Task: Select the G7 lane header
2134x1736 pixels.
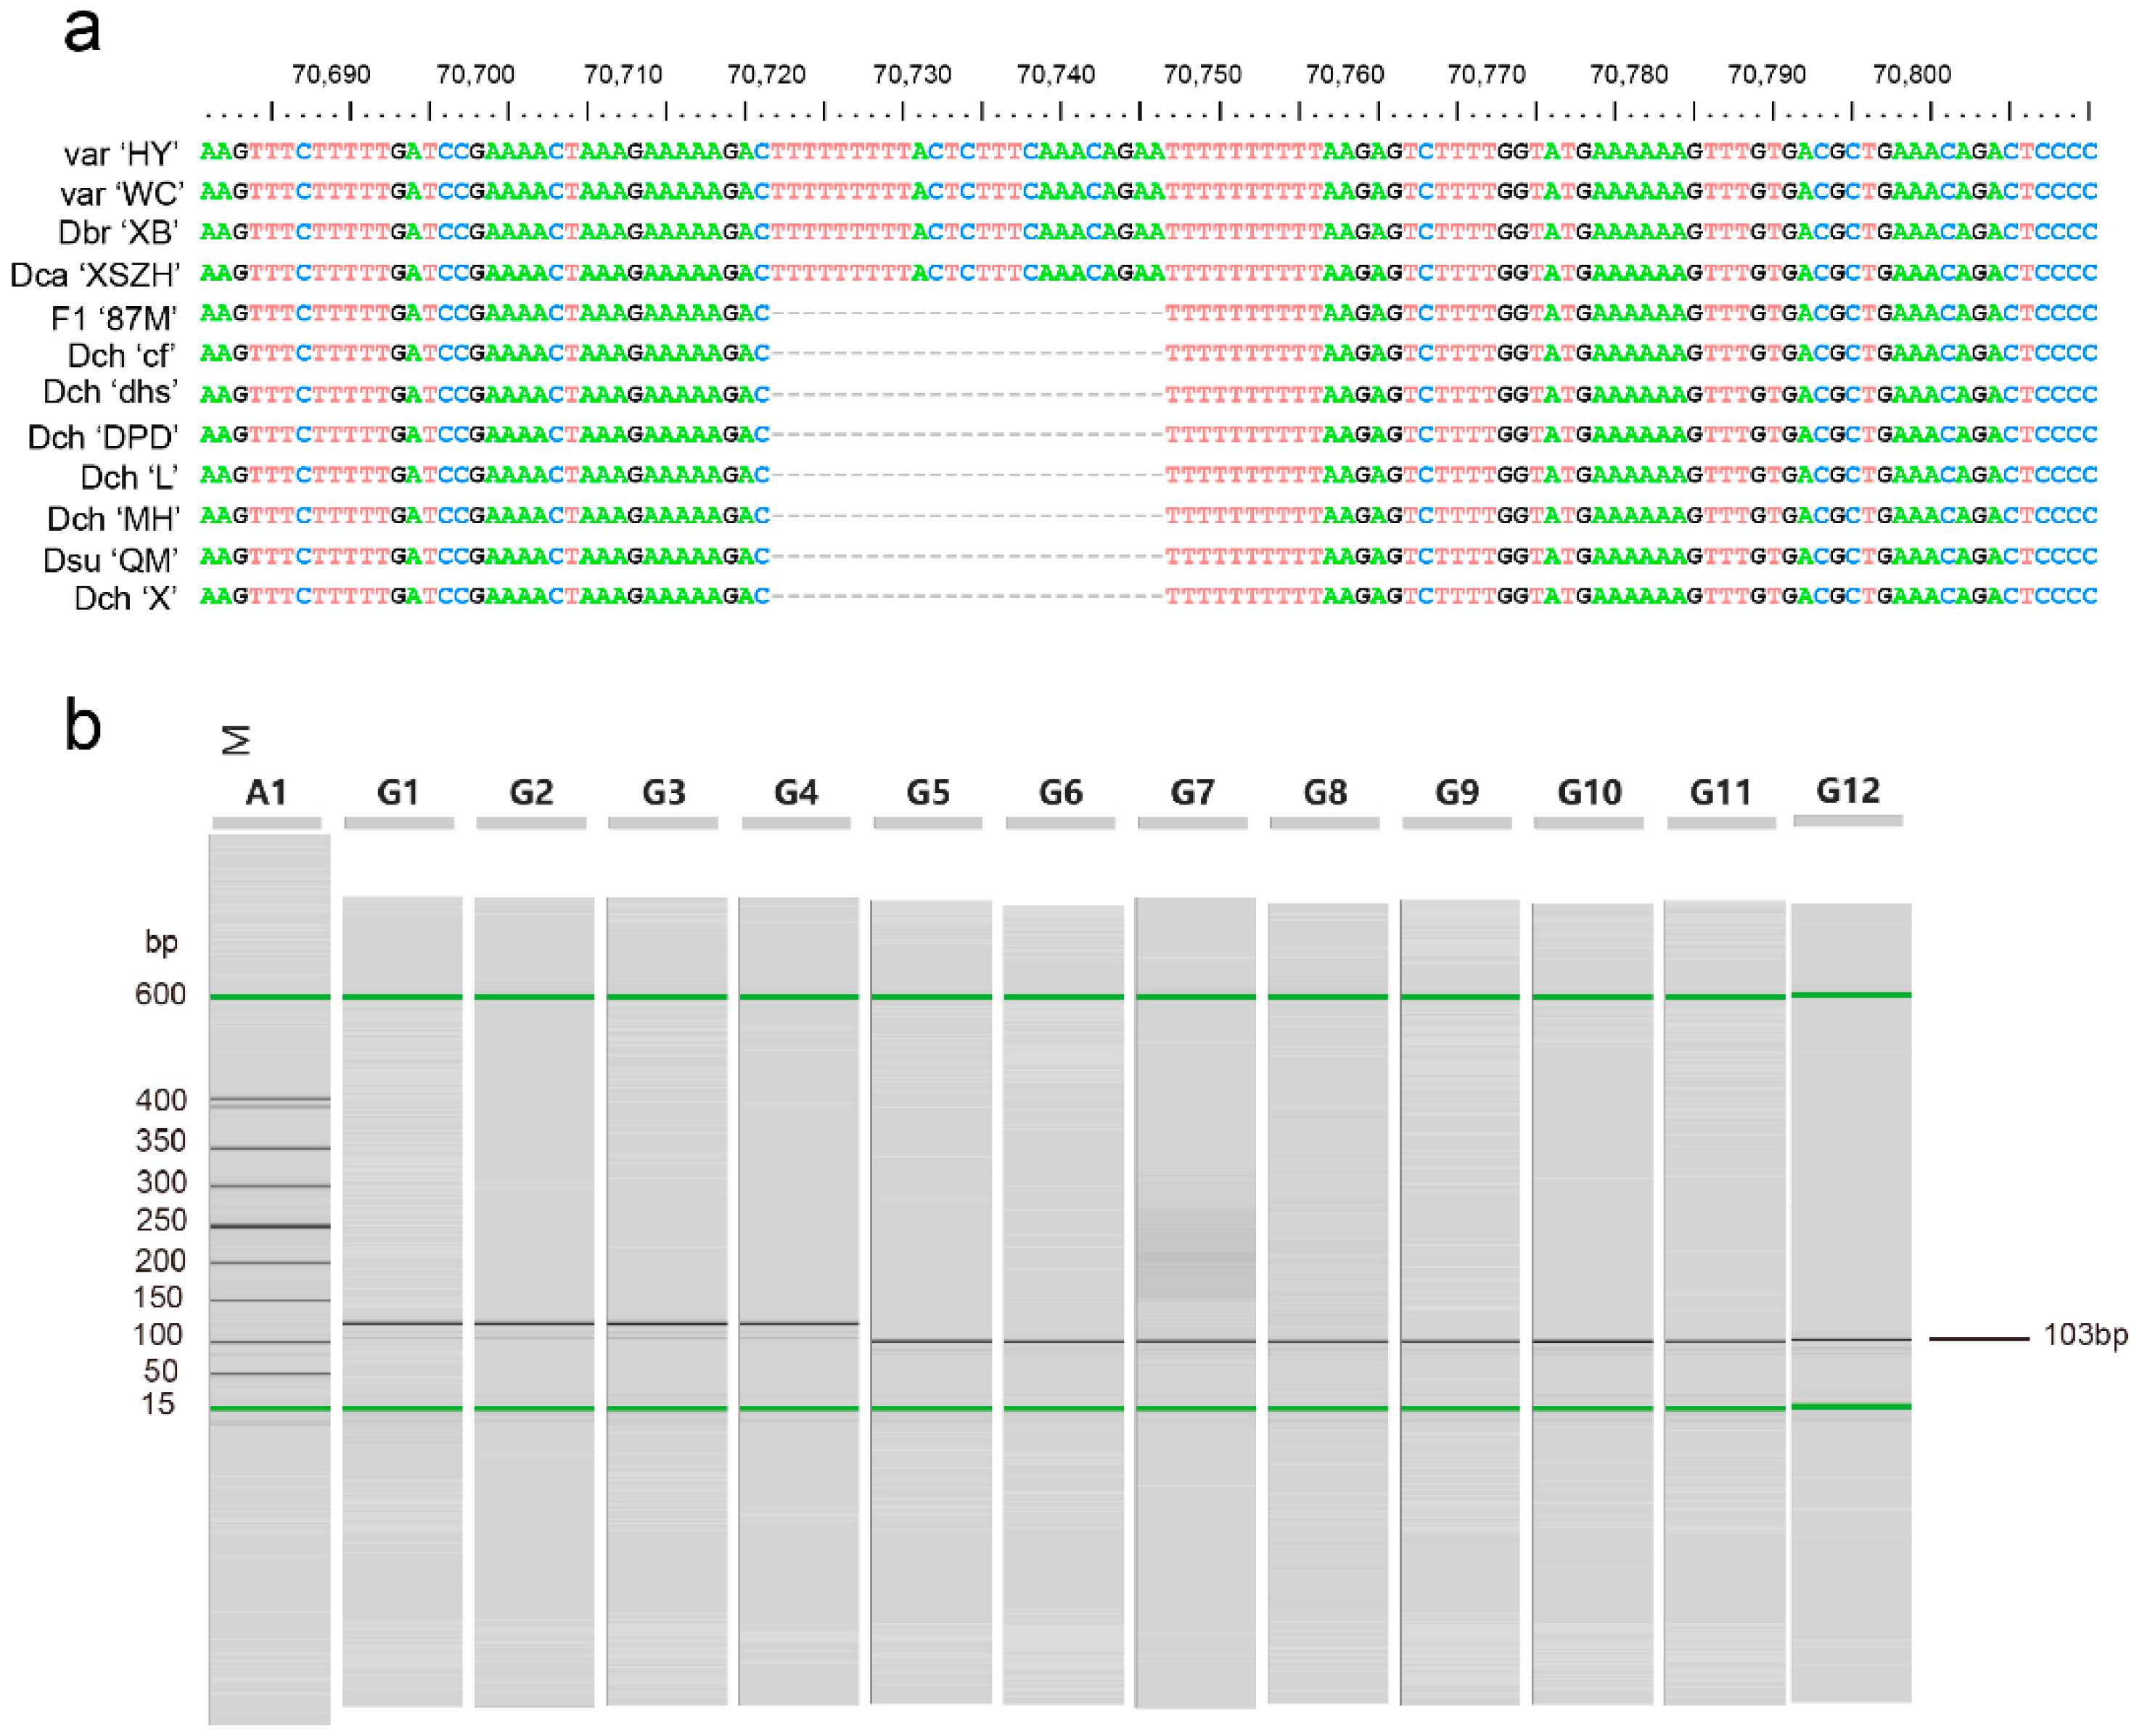Action: pos(1192,793)
